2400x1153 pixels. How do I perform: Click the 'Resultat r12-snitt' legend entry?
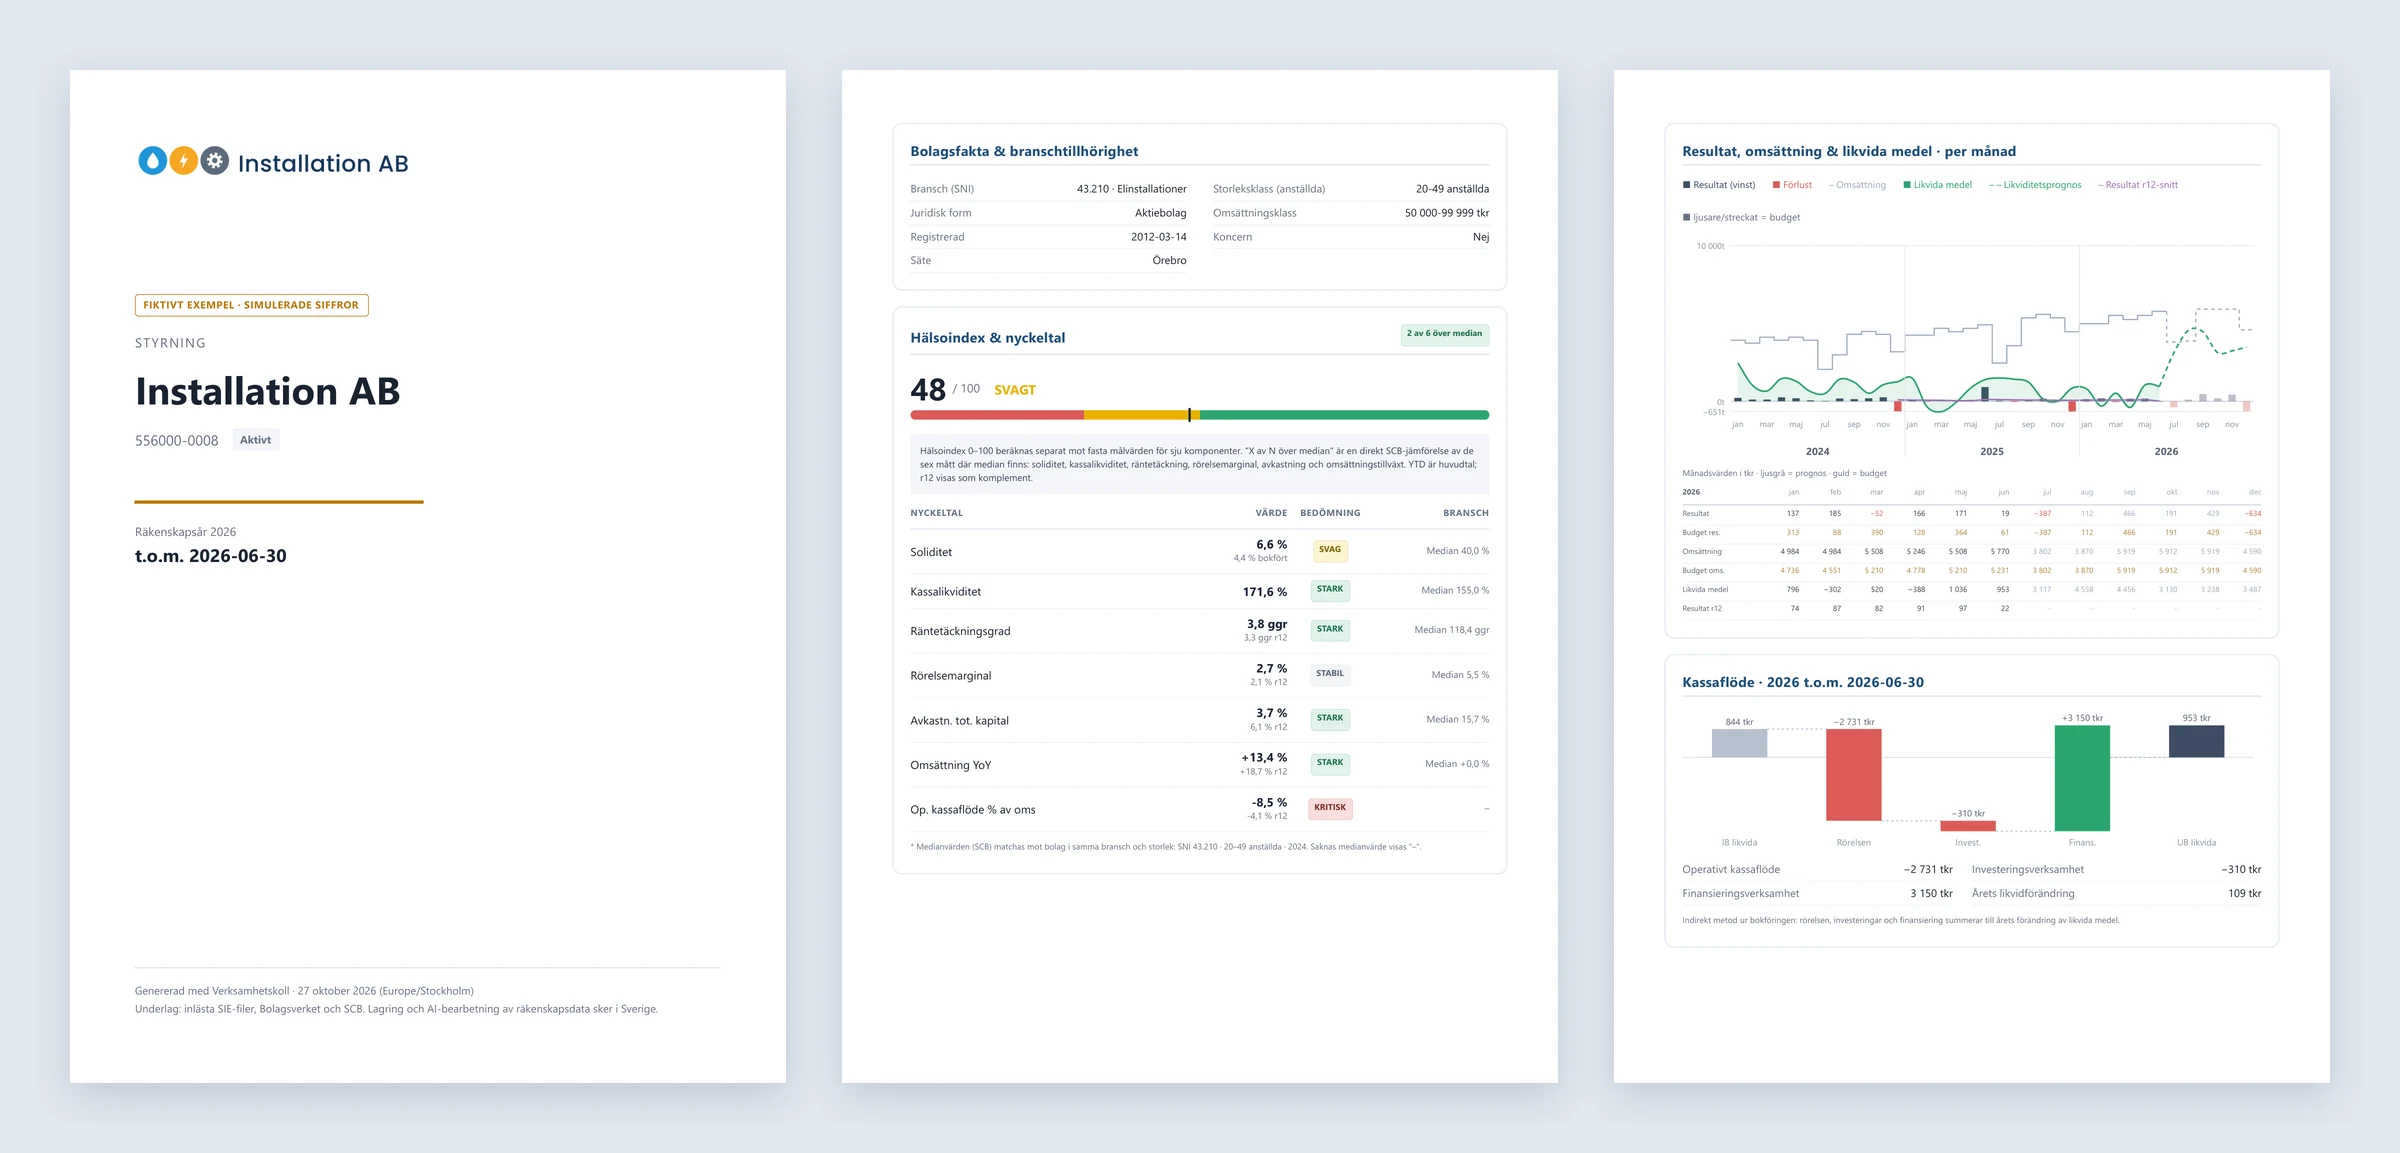(2137, 185)
